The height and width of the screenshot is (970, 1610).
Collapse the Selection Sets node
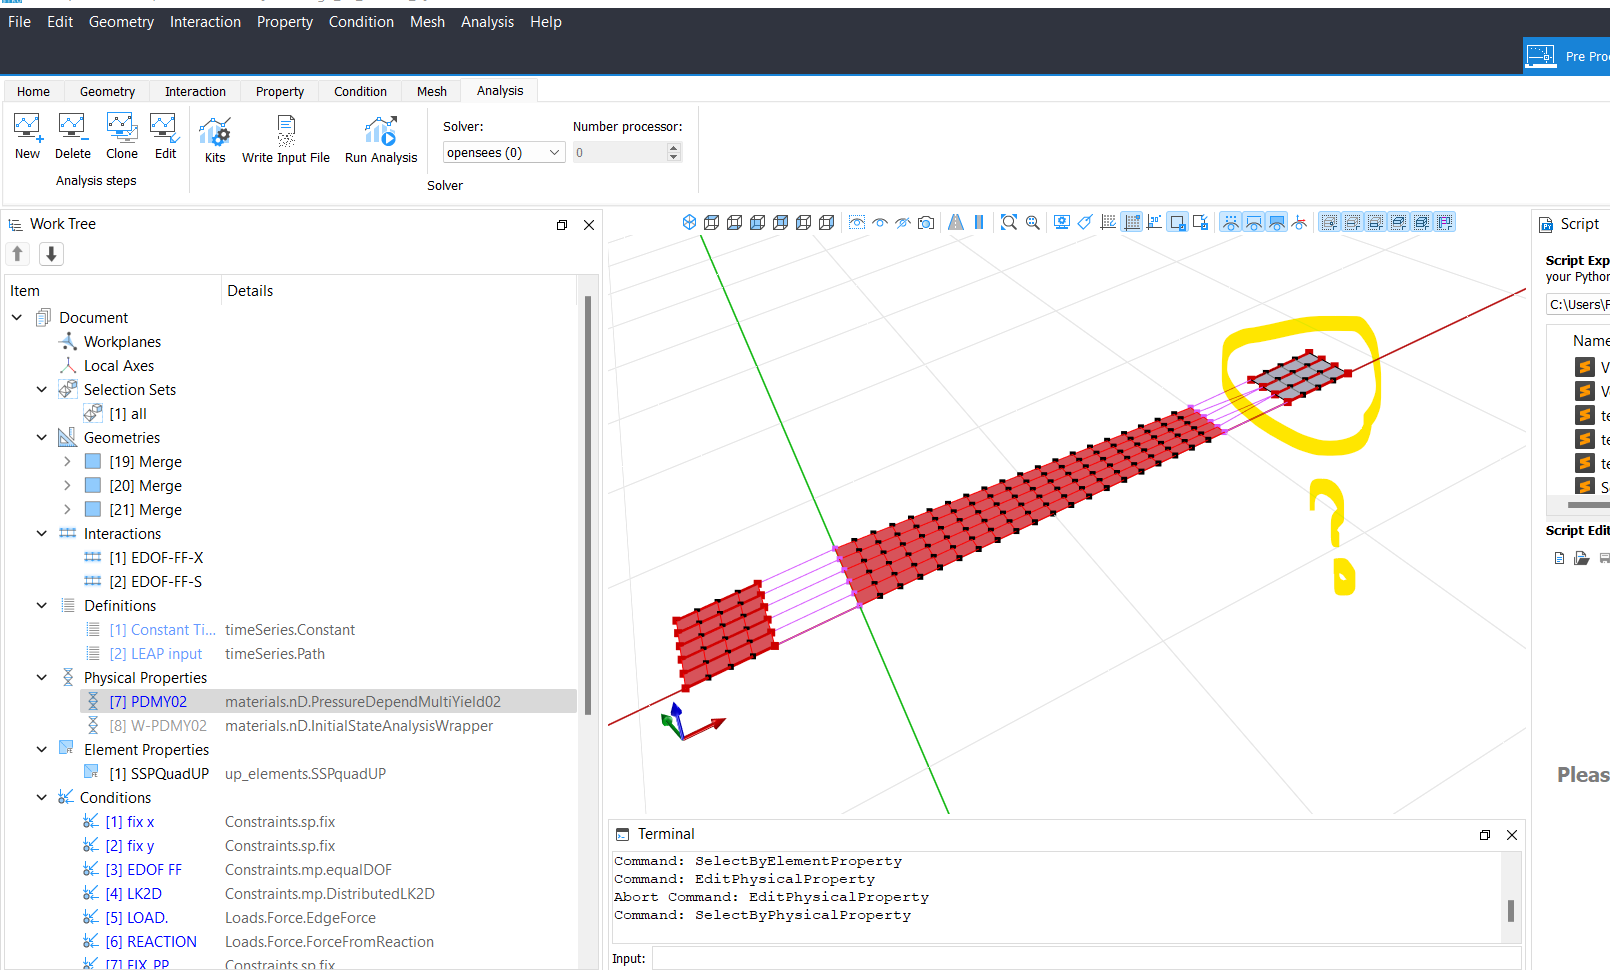42,389
